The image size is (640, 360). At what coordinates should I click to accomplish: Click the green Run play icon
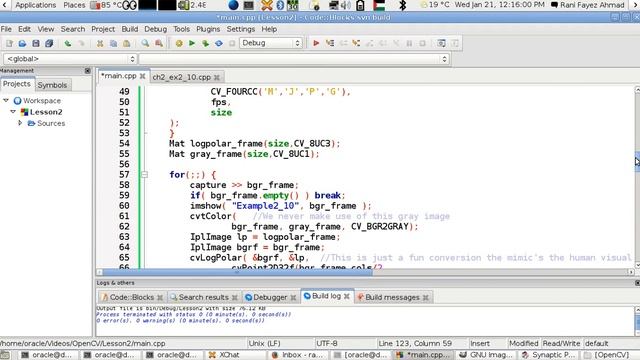tap(192, 43)
